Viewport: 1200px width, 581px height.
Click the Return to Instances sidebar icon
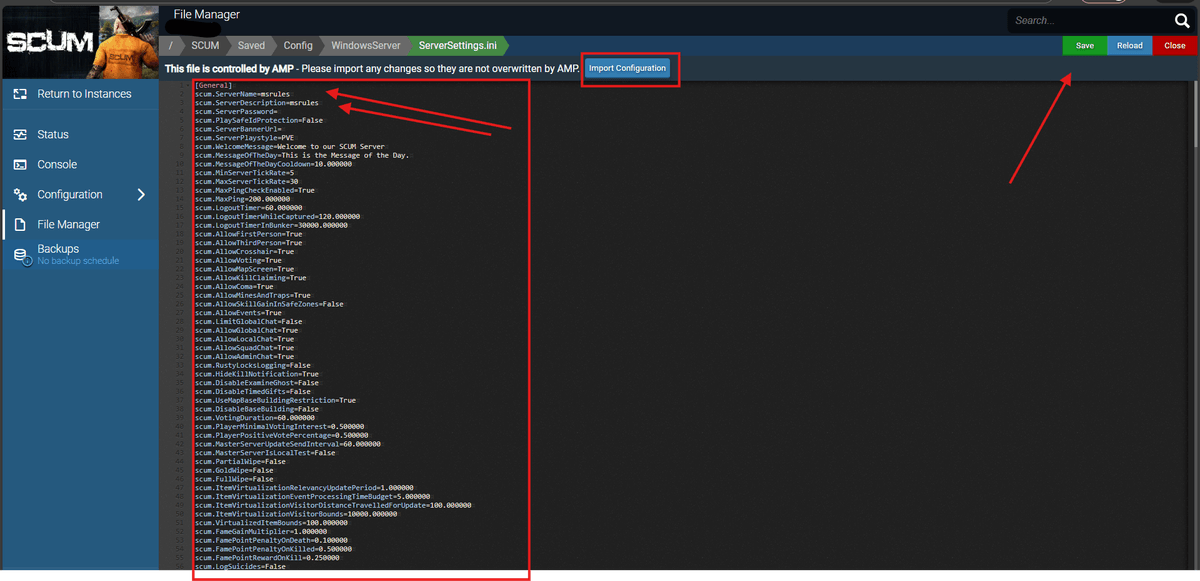tap(20, 94)
